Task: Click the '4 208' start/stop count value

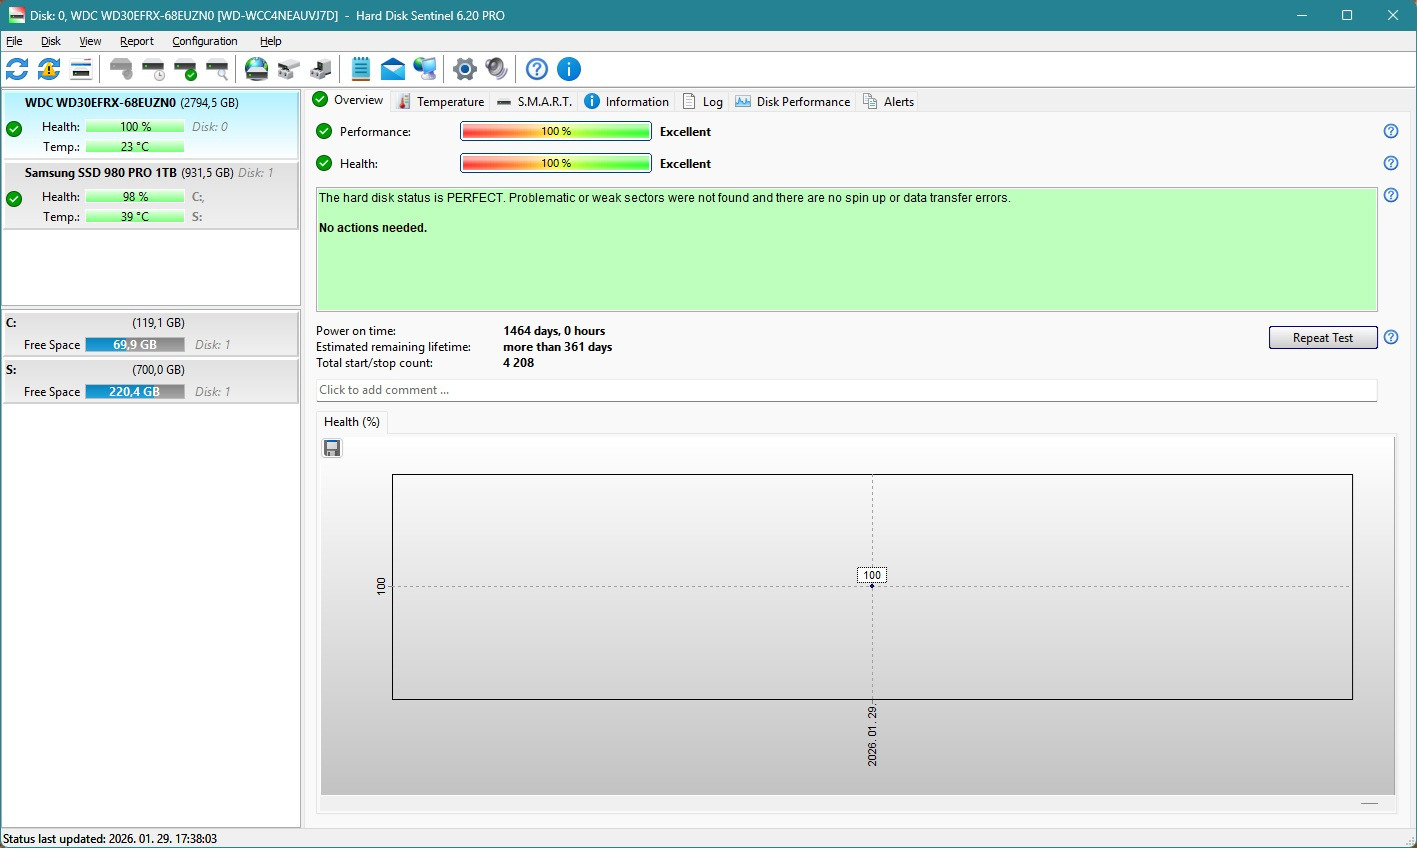Action: pyautogui.click(x=519, y=363)
